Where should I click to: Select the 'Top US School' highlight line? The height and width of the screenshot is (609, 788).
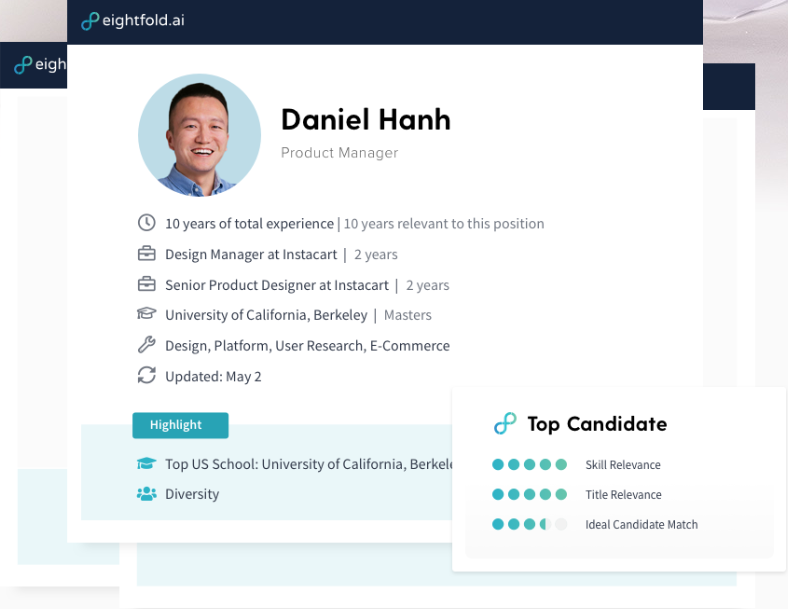[309, 464]
